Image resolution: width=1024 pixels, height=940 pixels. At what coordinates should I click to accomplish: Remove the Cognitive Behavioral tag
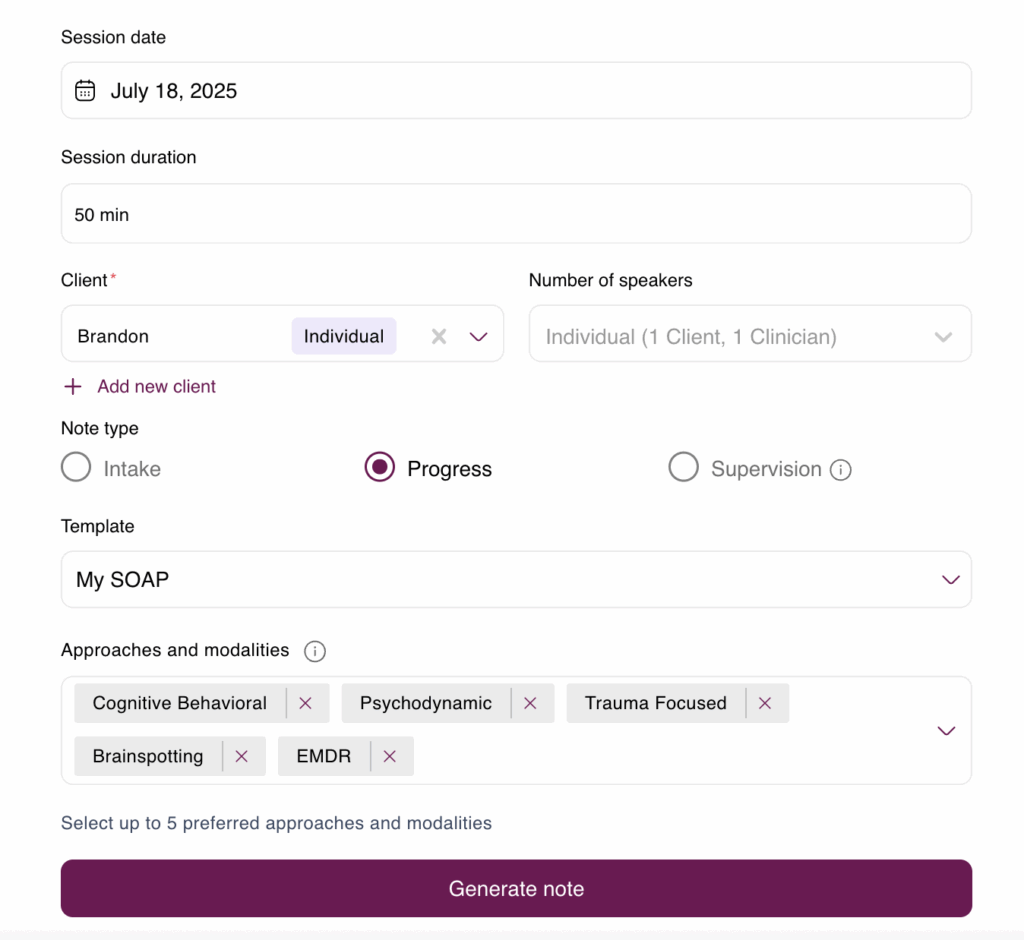(x=305, y=703)
